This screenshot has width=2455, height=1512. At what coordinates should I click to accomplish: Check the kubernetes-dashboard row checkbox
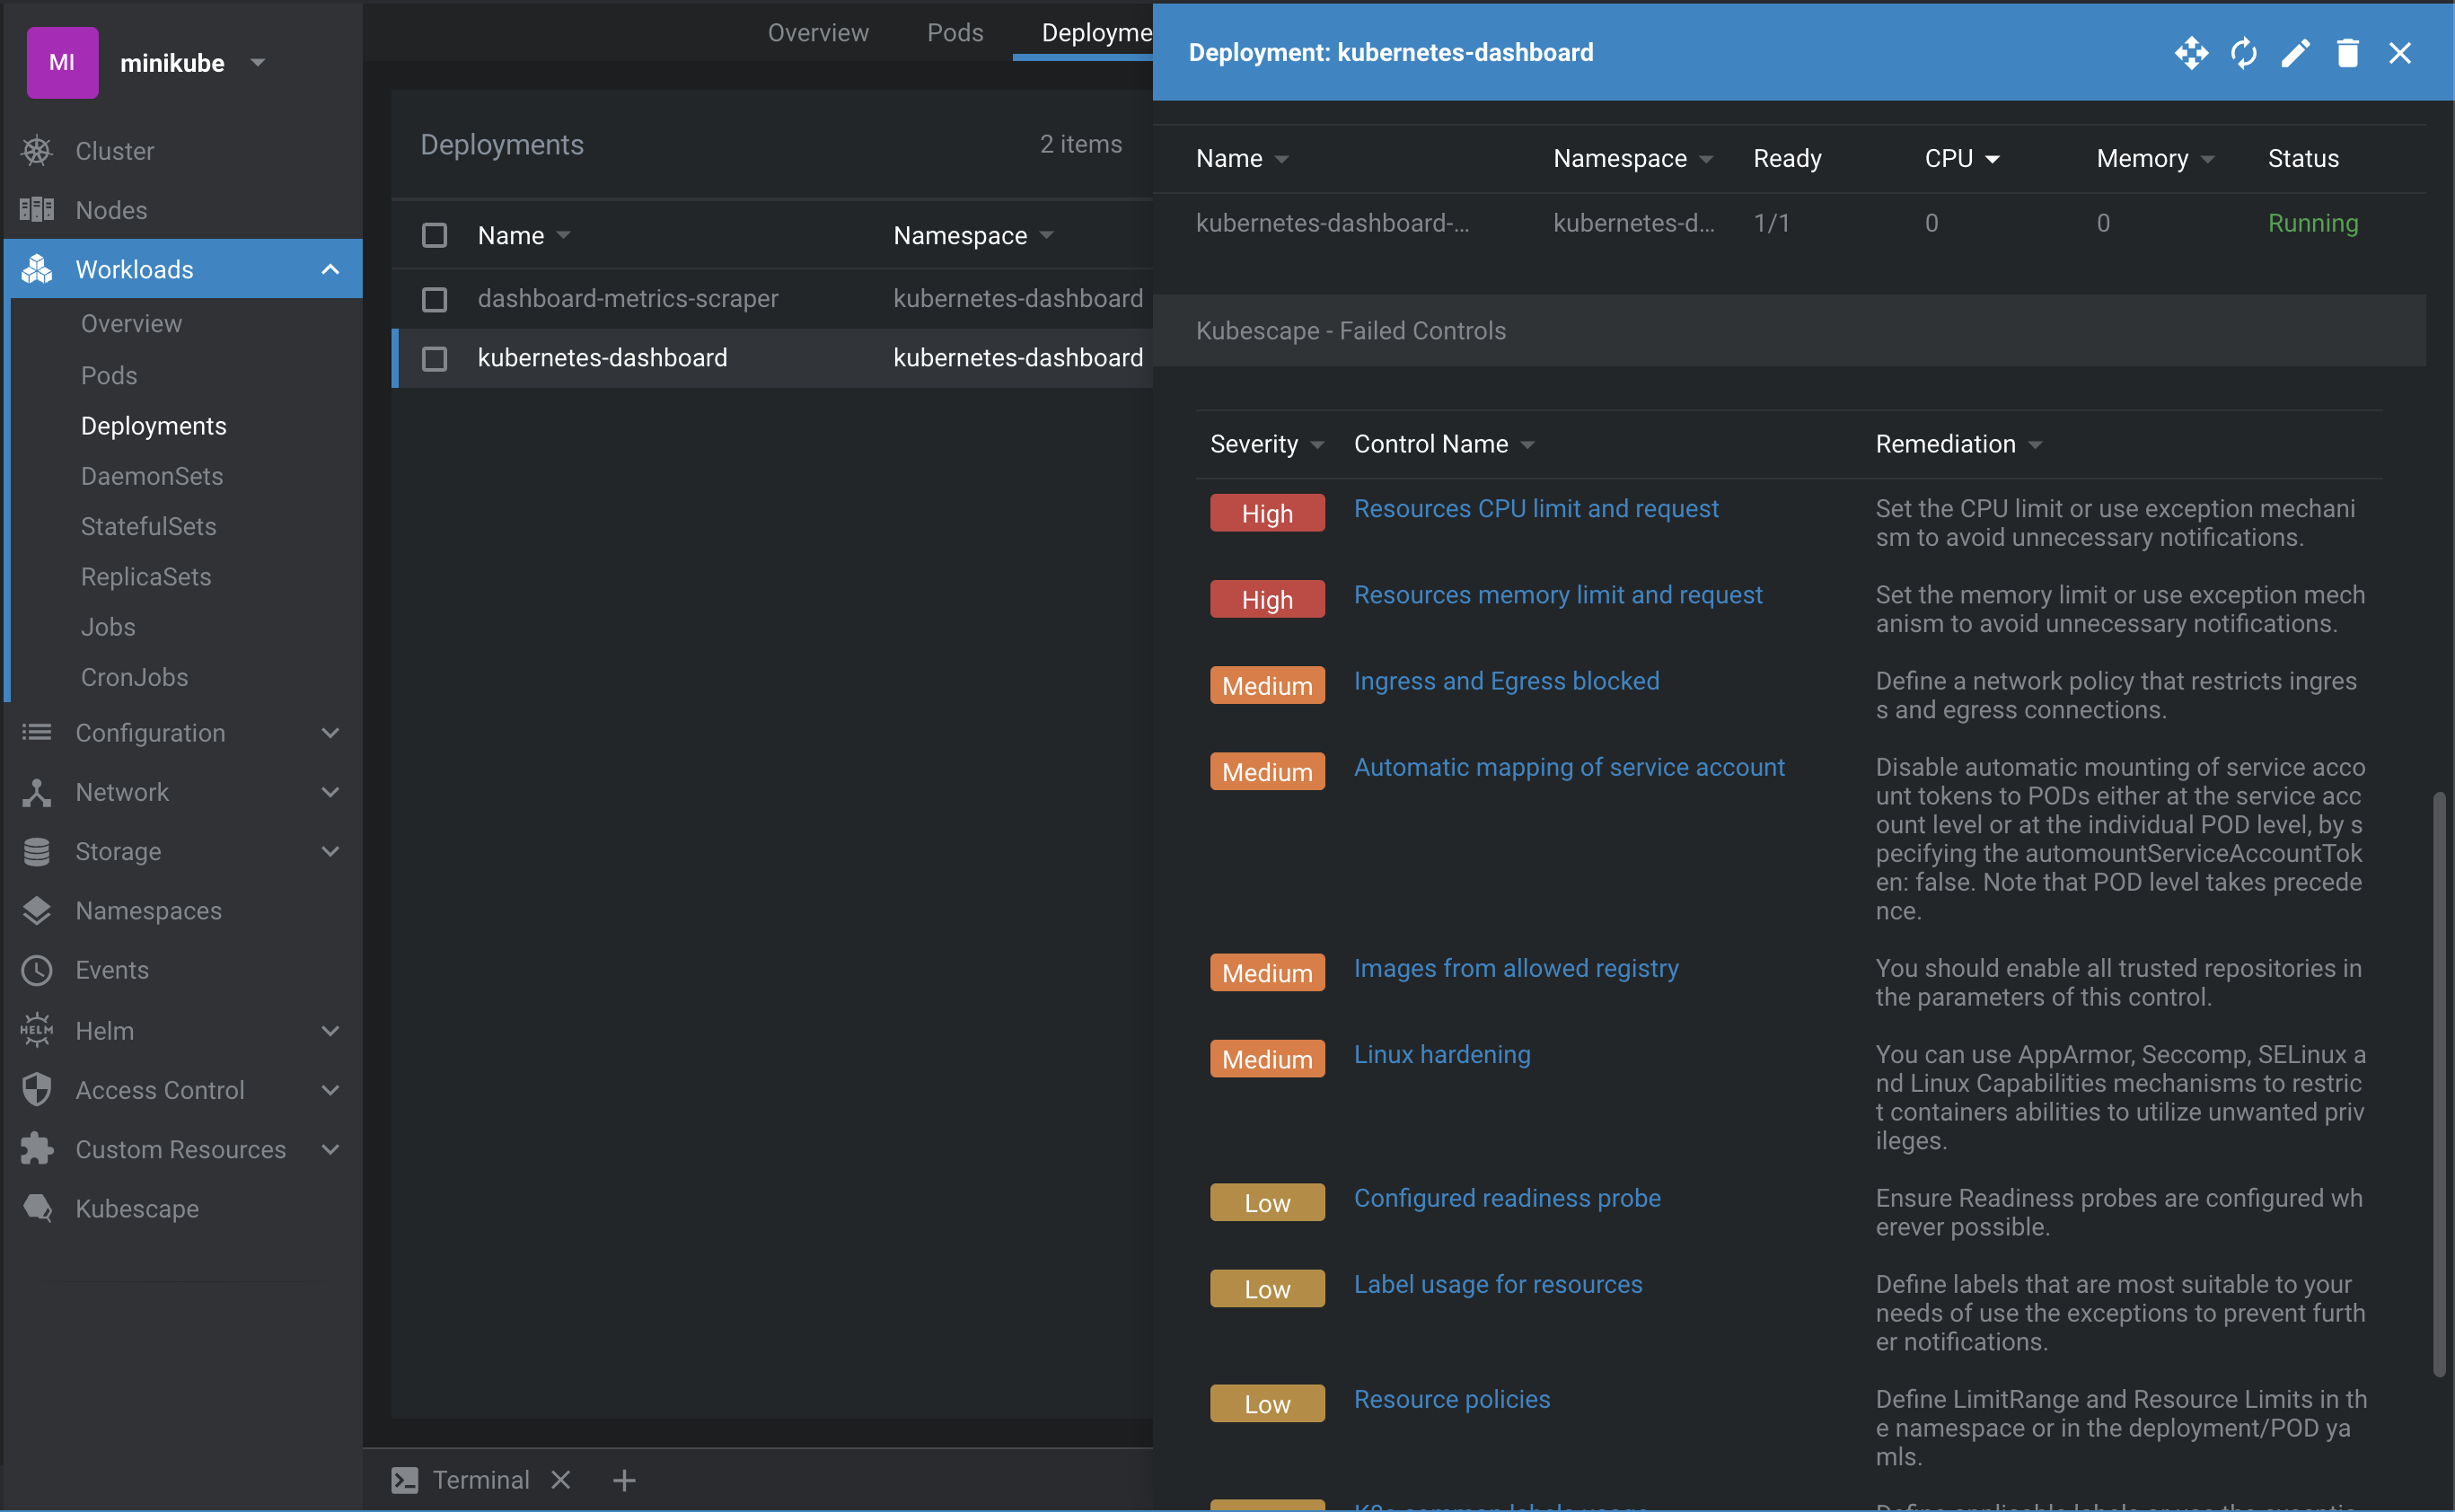coord(434,358)
